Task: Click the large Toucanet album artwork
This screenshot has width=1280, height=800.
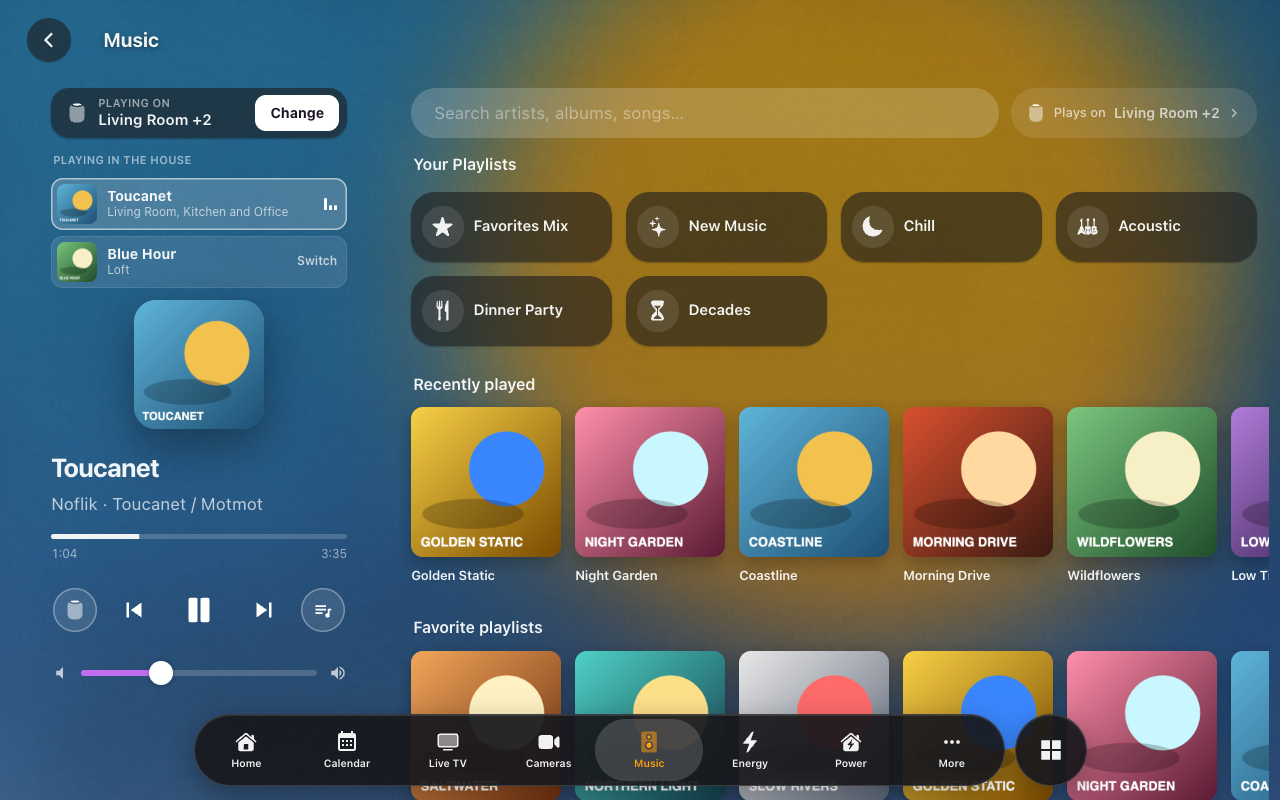Action: (x=199, y=365)
